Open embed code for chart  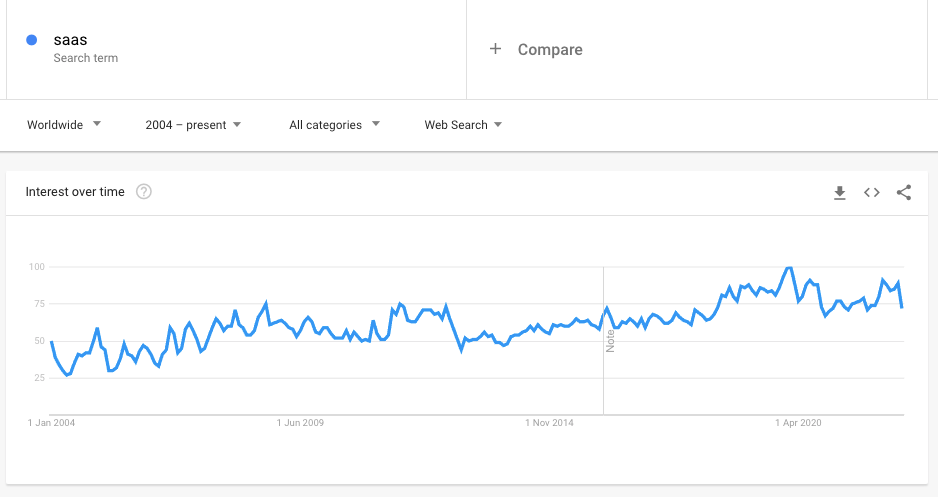click(x=872, y=193)
